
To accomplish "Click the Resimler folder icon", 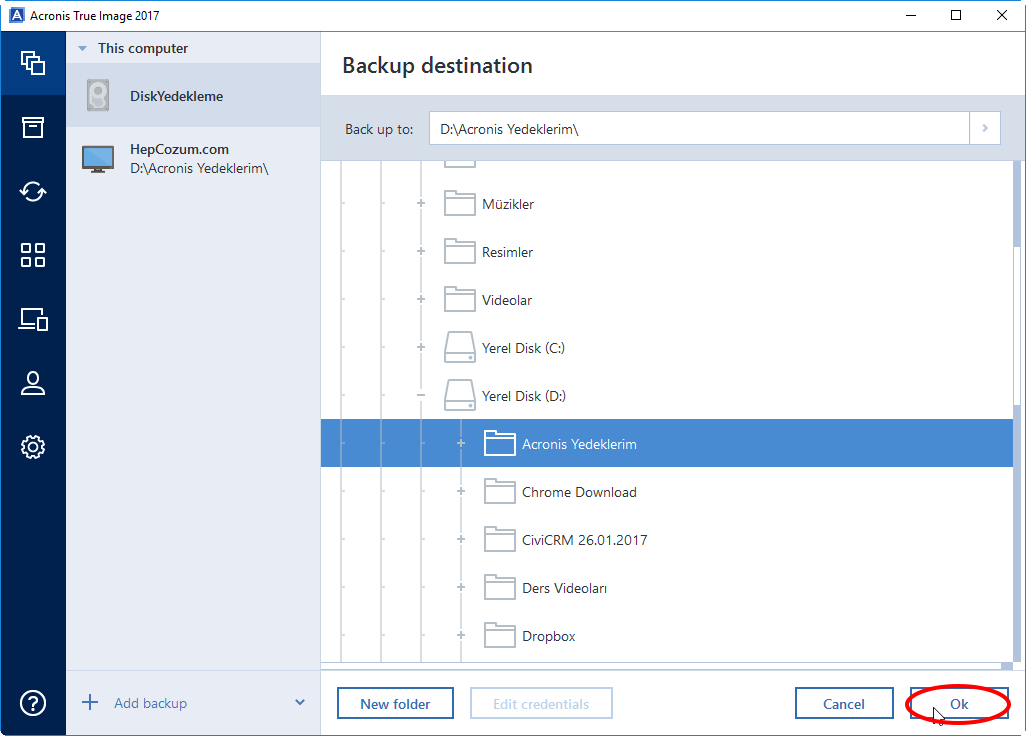I will pyautogui.click(x=459, y=251).
